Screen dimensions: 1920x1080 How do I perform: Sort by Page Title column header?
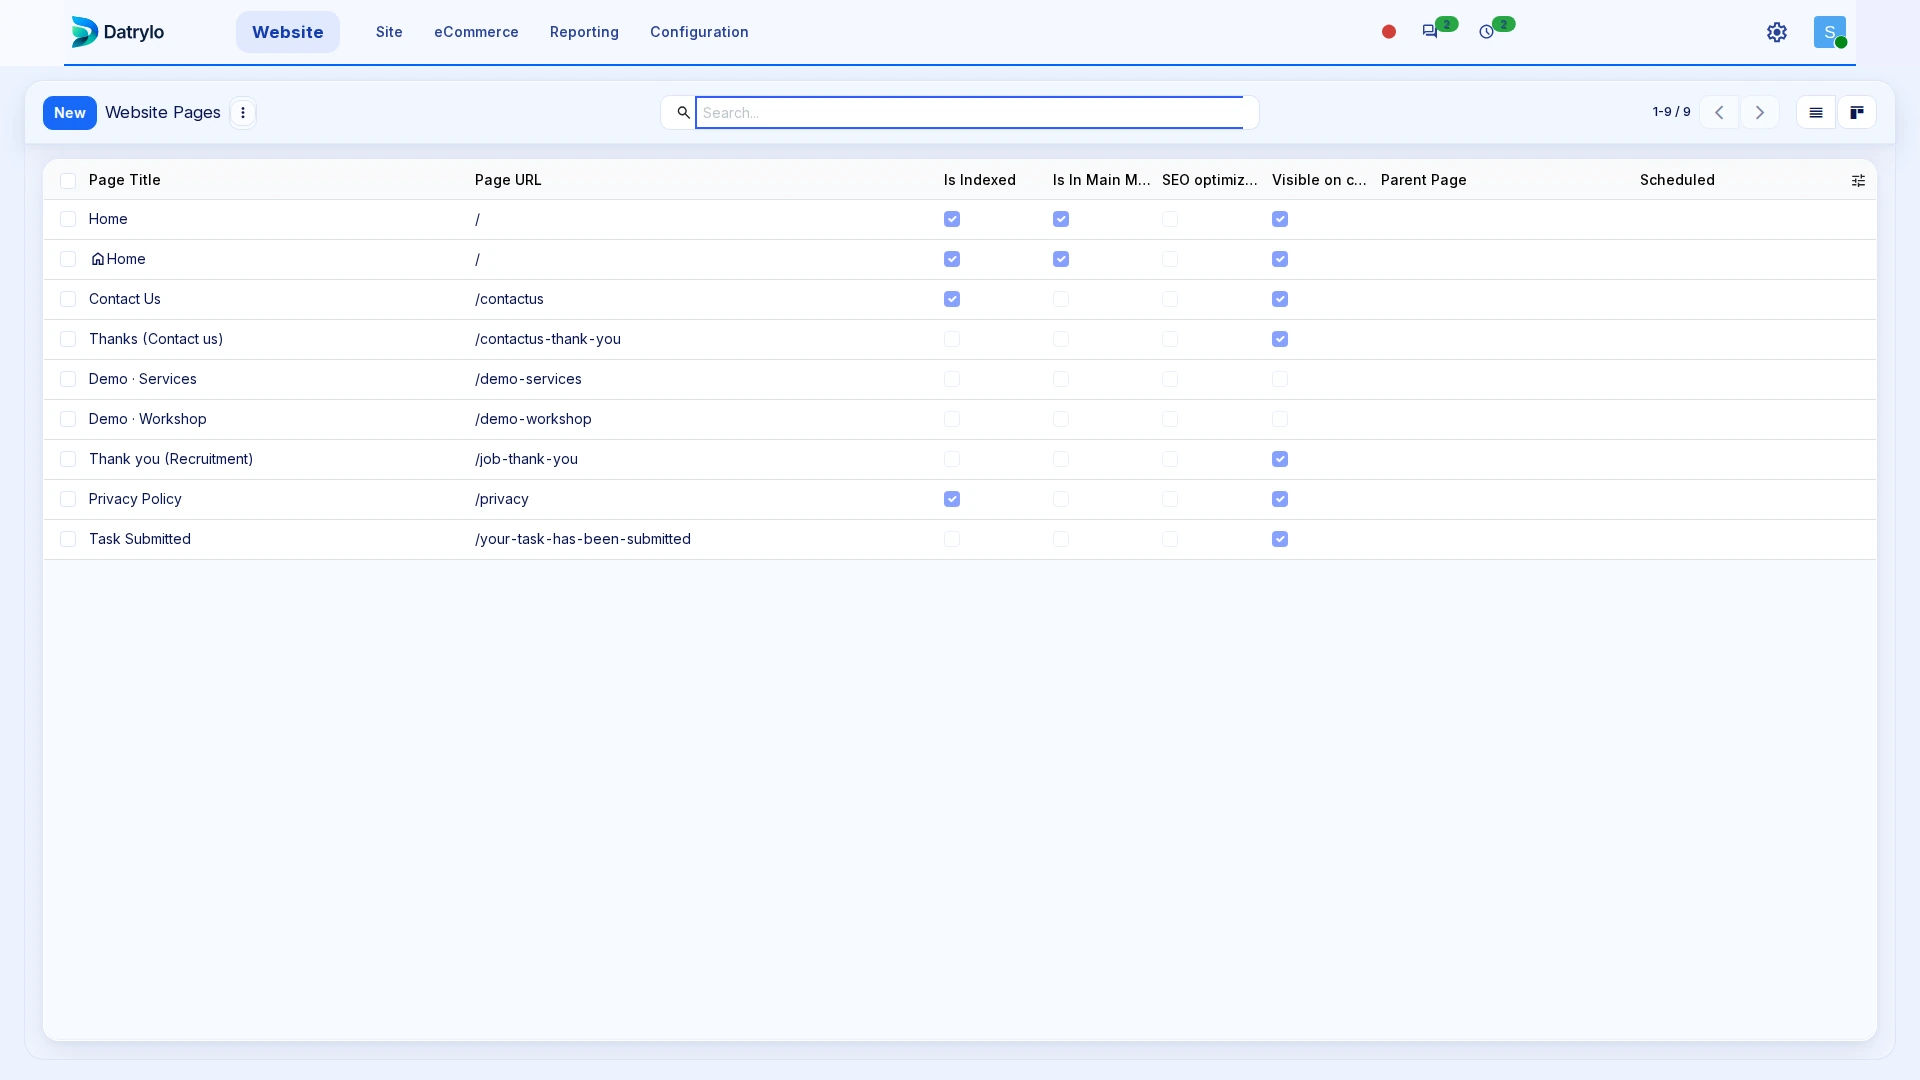coord(125,180)
